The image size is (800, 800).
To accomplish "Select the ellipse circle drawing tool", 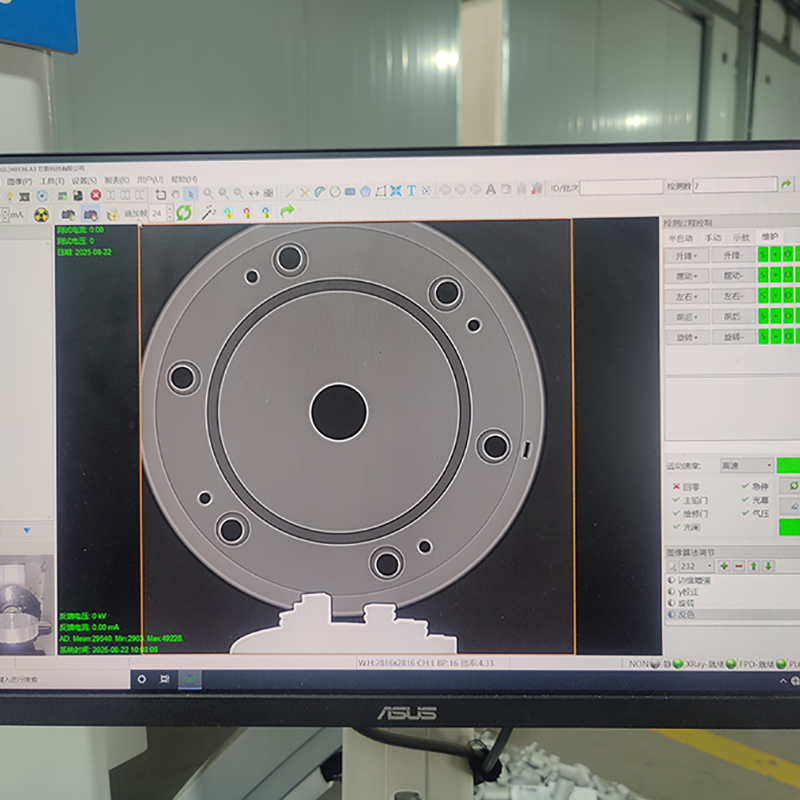I will 335,192.
